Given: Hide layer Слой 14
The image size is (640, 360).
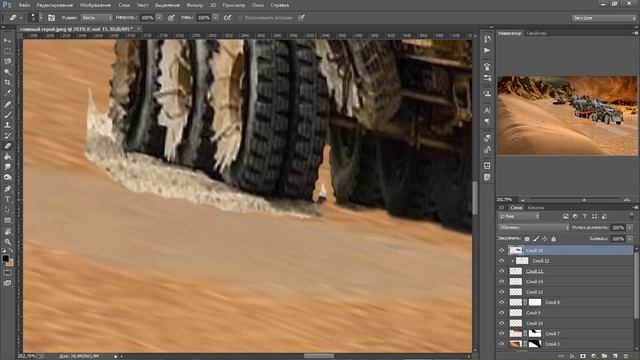Looking at the screenshot, I should [x=502, y=282].
